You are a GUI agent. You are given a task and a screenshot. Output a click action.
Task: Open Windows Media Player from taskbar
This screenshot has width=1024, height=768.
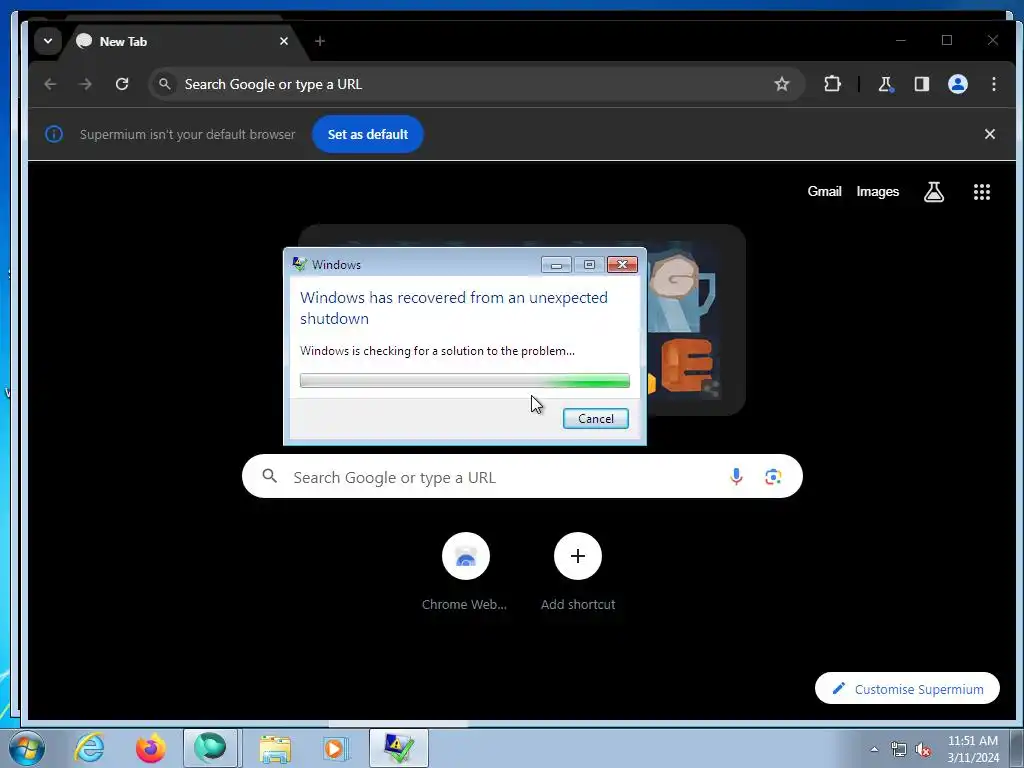pyautogui.click(x=335, y=748)
